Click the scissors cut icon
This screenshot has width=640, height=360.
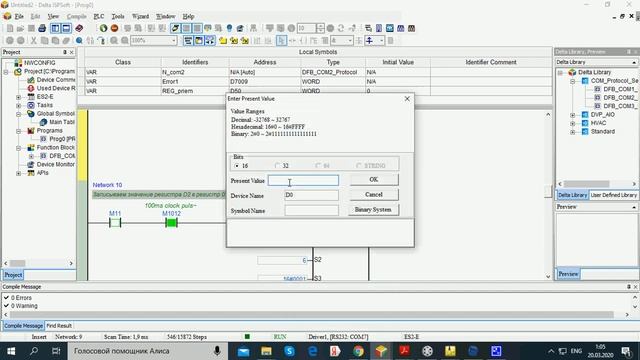(33, 40)
